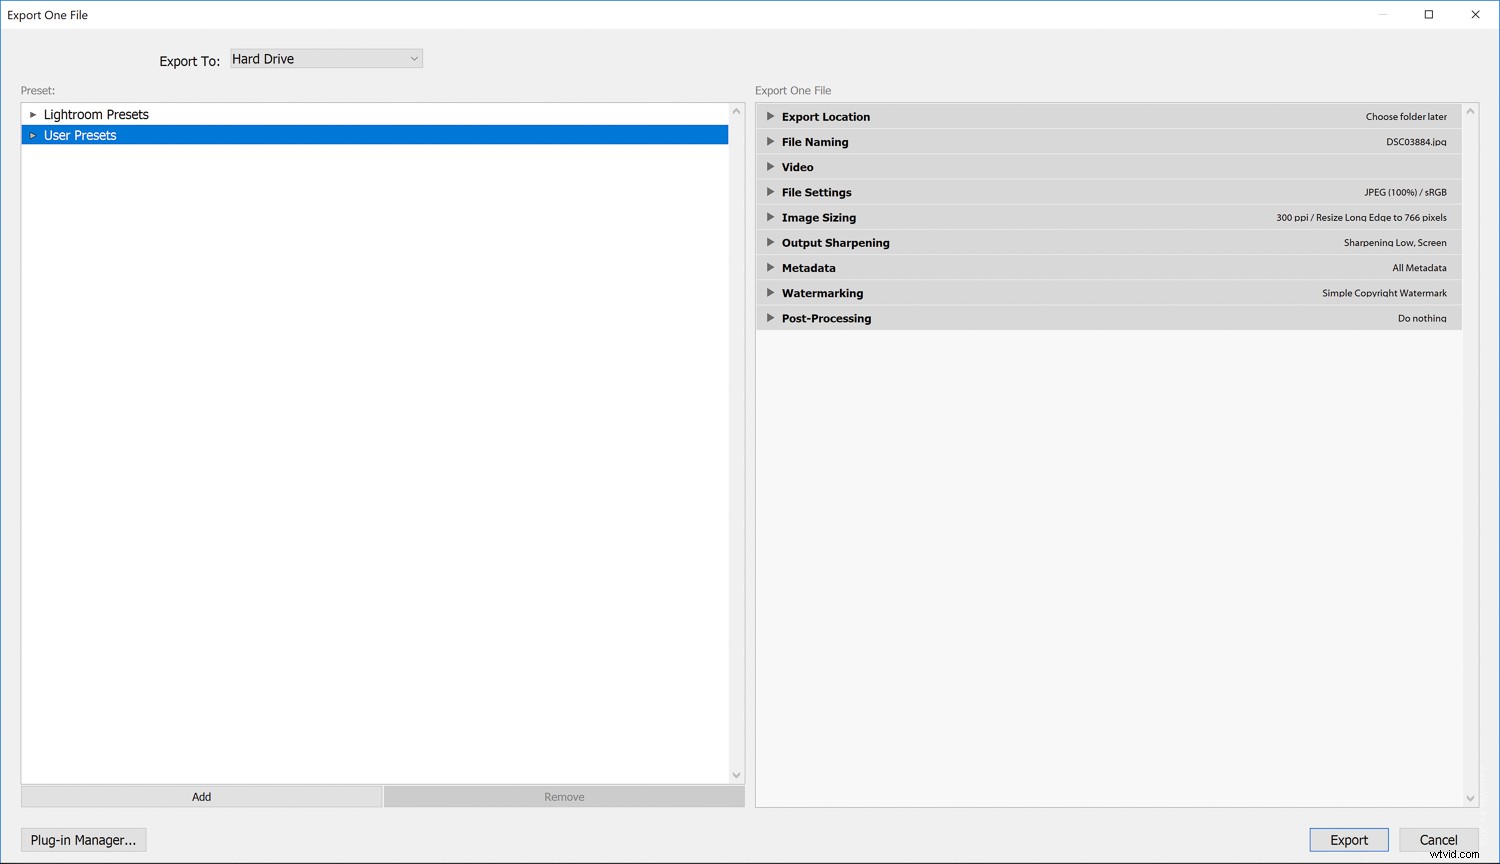Open the Plug-in Manager
Screen dimensions: 1500x864
coord(84,840)
